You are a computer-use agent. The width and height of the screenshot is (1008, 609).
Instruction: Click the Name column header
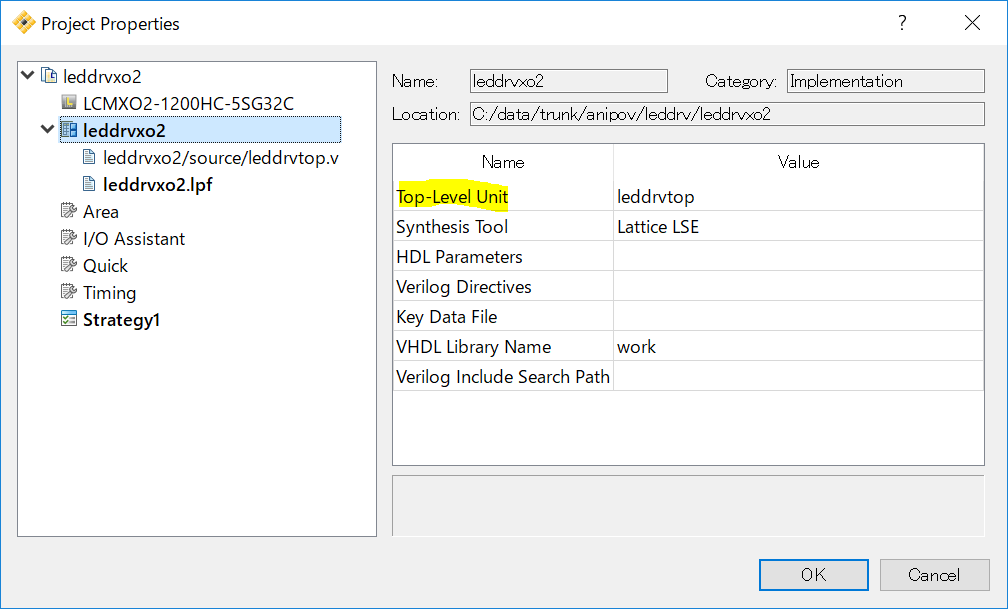pyautogui.click(x=503, y=162)
